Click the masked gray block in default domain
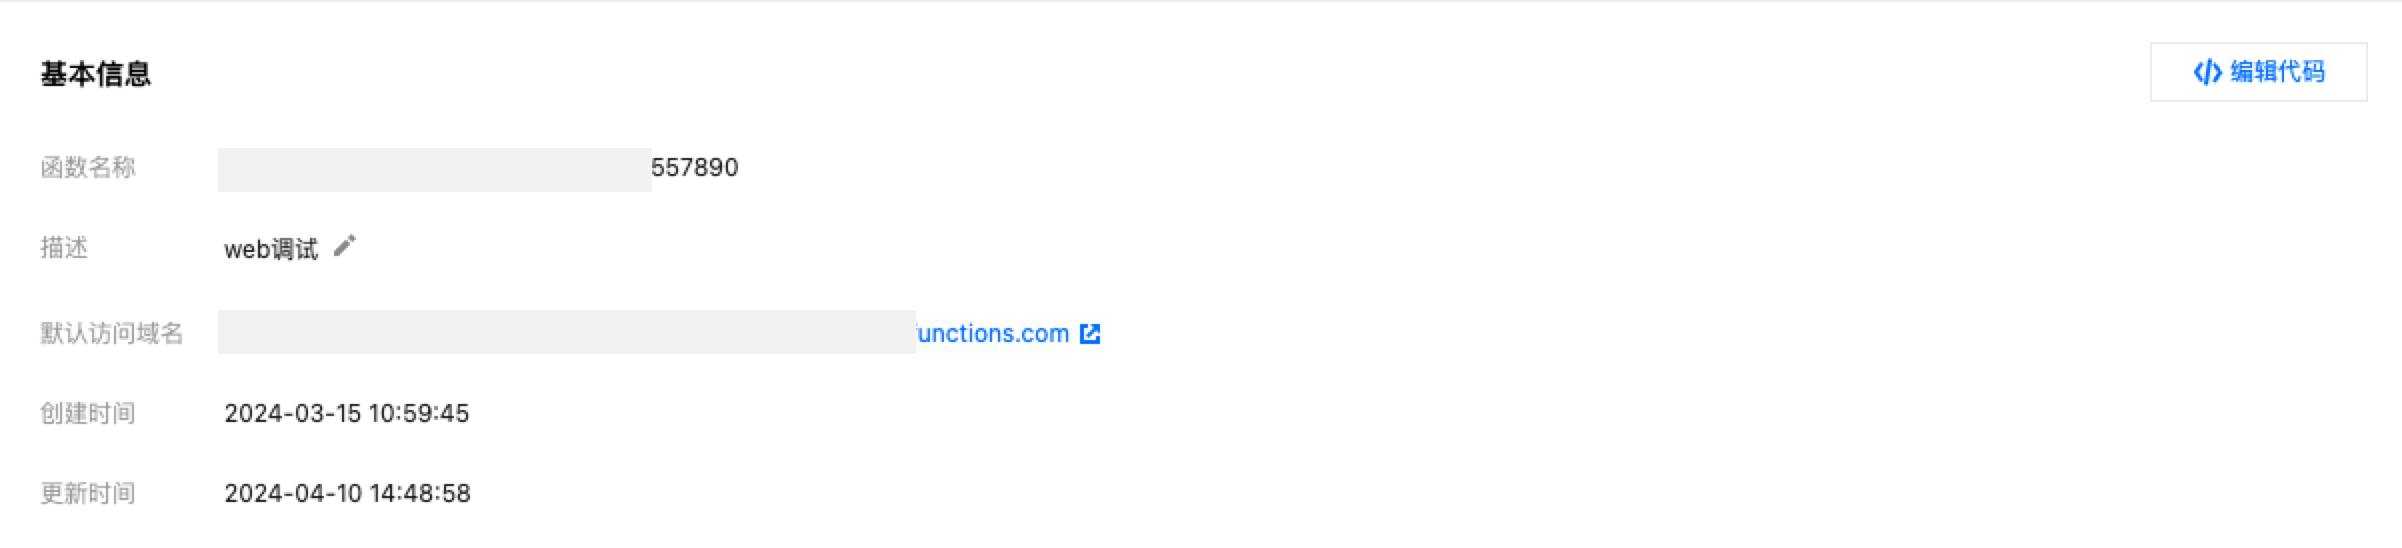This screenshot has width=2402, height=548. pos(566,332)
